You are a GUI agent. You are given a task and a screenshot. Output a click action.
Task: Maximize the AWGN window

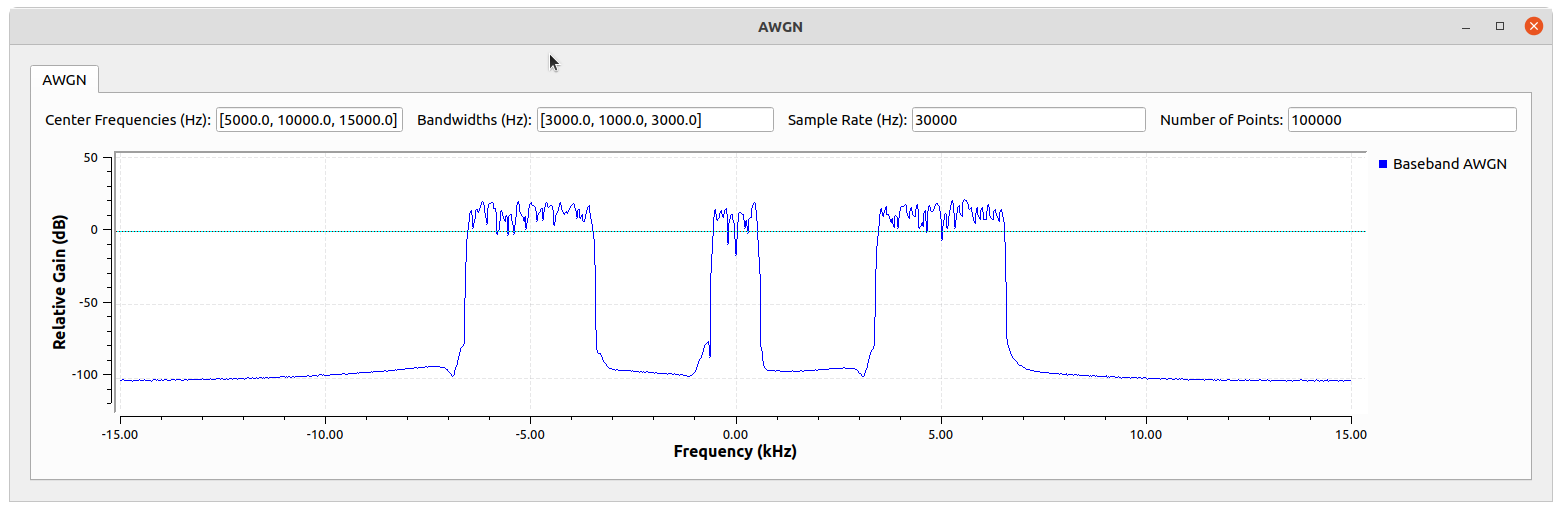point(1500,27)
